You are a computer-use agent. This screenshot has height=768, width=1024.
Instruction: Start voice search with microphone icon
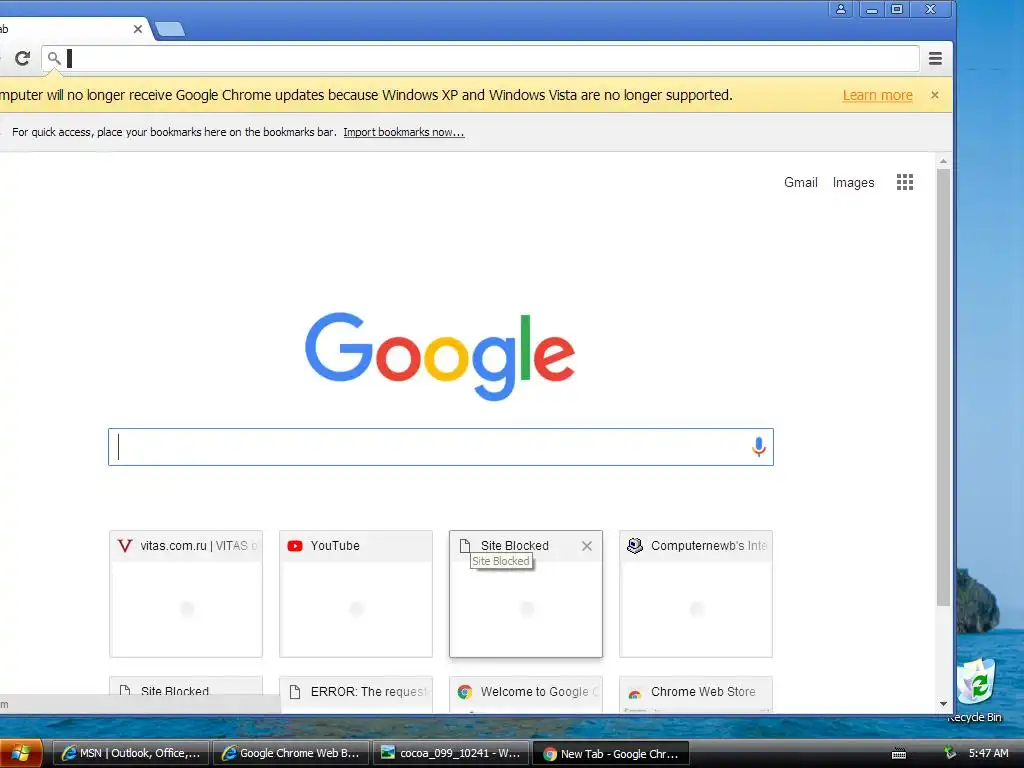click(x=758, y=447)
